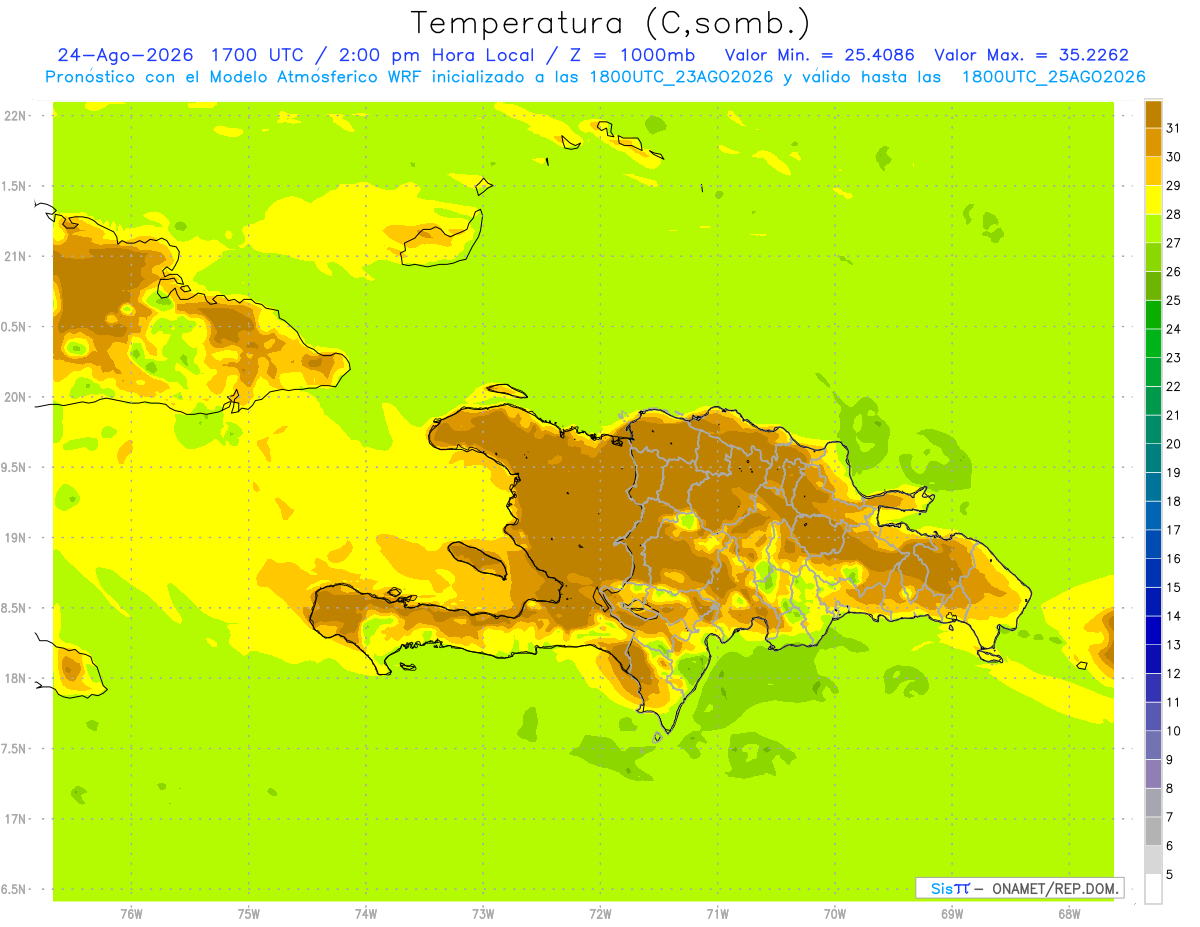Image resolution: width=1200 pixels, height=927 pixels.
Task: Click the 'ONAMET/REP.DOM.' credit label
Action: click(1055, 888)
